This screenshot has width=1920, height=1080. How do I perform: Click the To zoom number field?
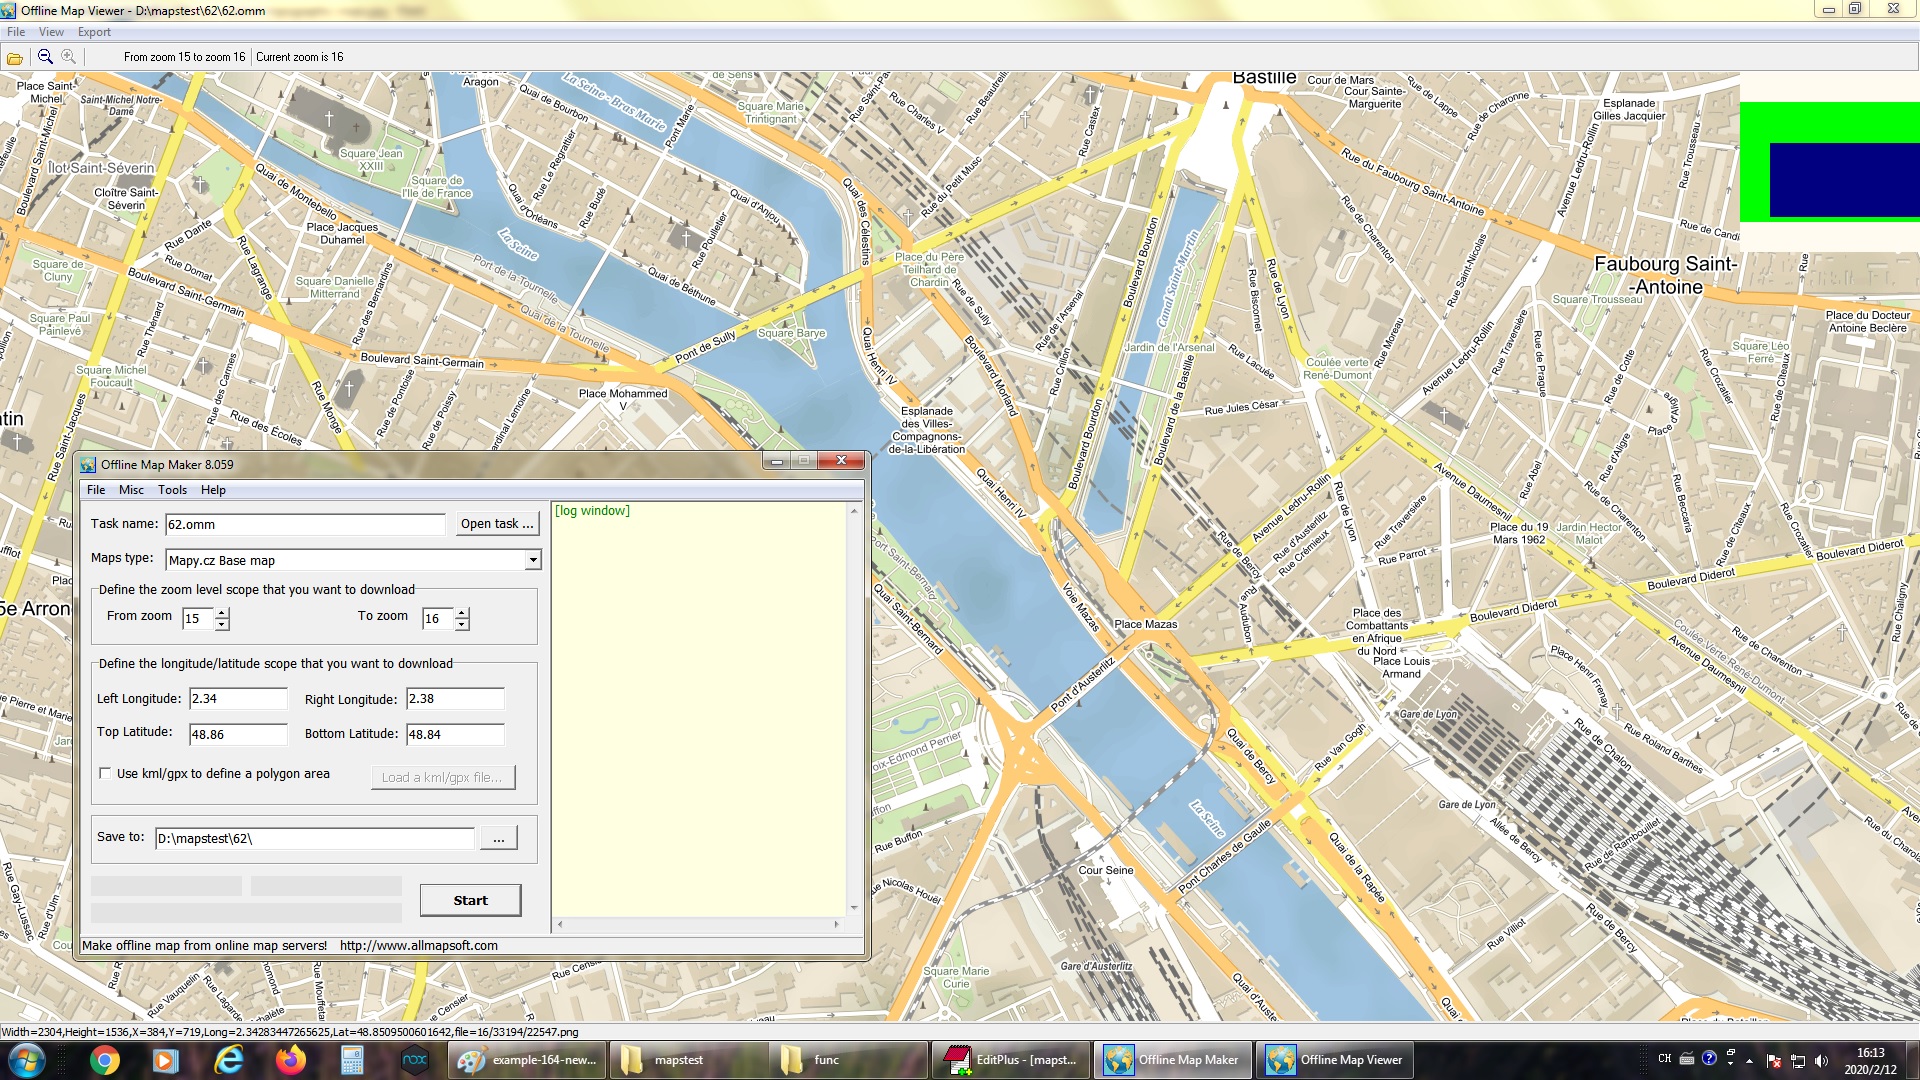(438, 619)
